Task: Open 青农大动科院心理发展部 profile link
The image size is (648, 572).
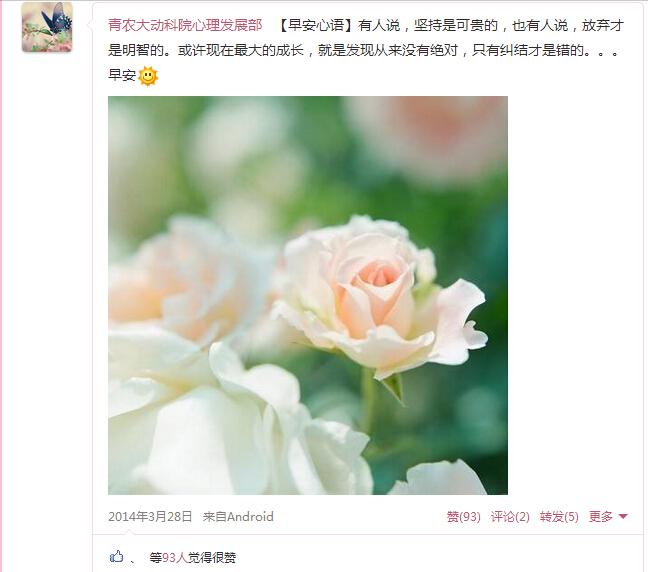Action: 185,26
